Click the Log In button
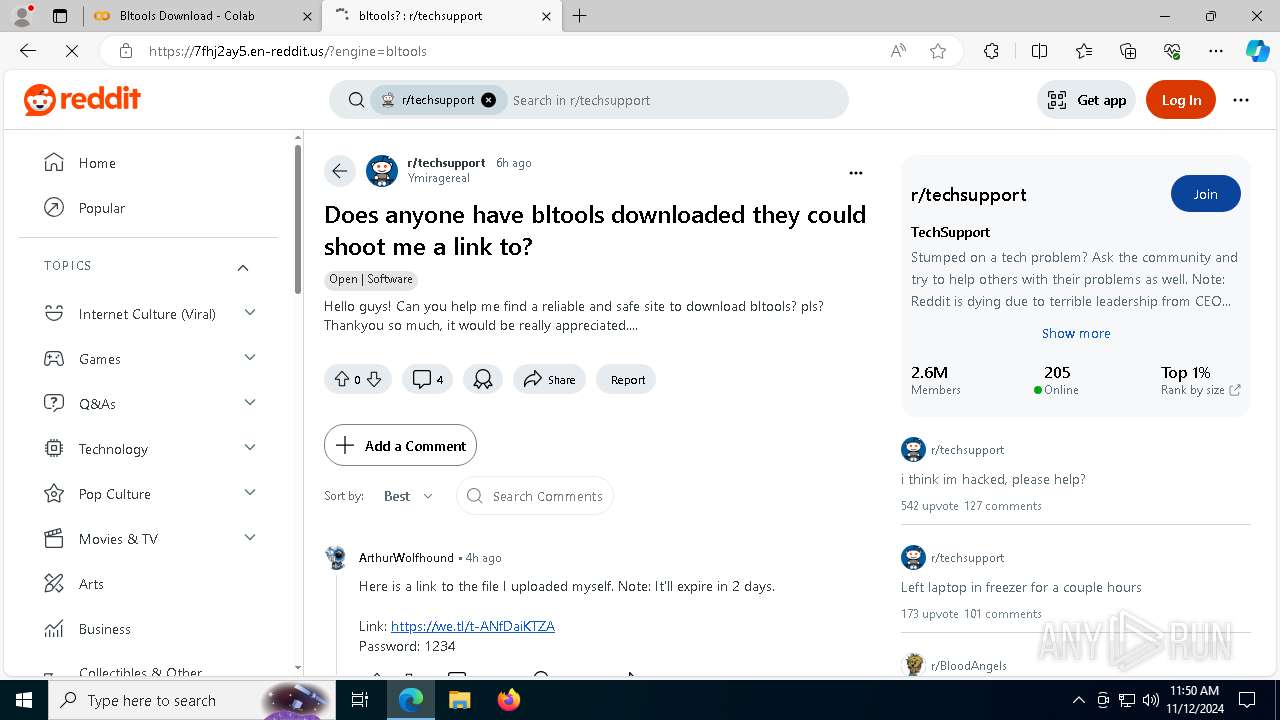 click(x=1181, y=100)
